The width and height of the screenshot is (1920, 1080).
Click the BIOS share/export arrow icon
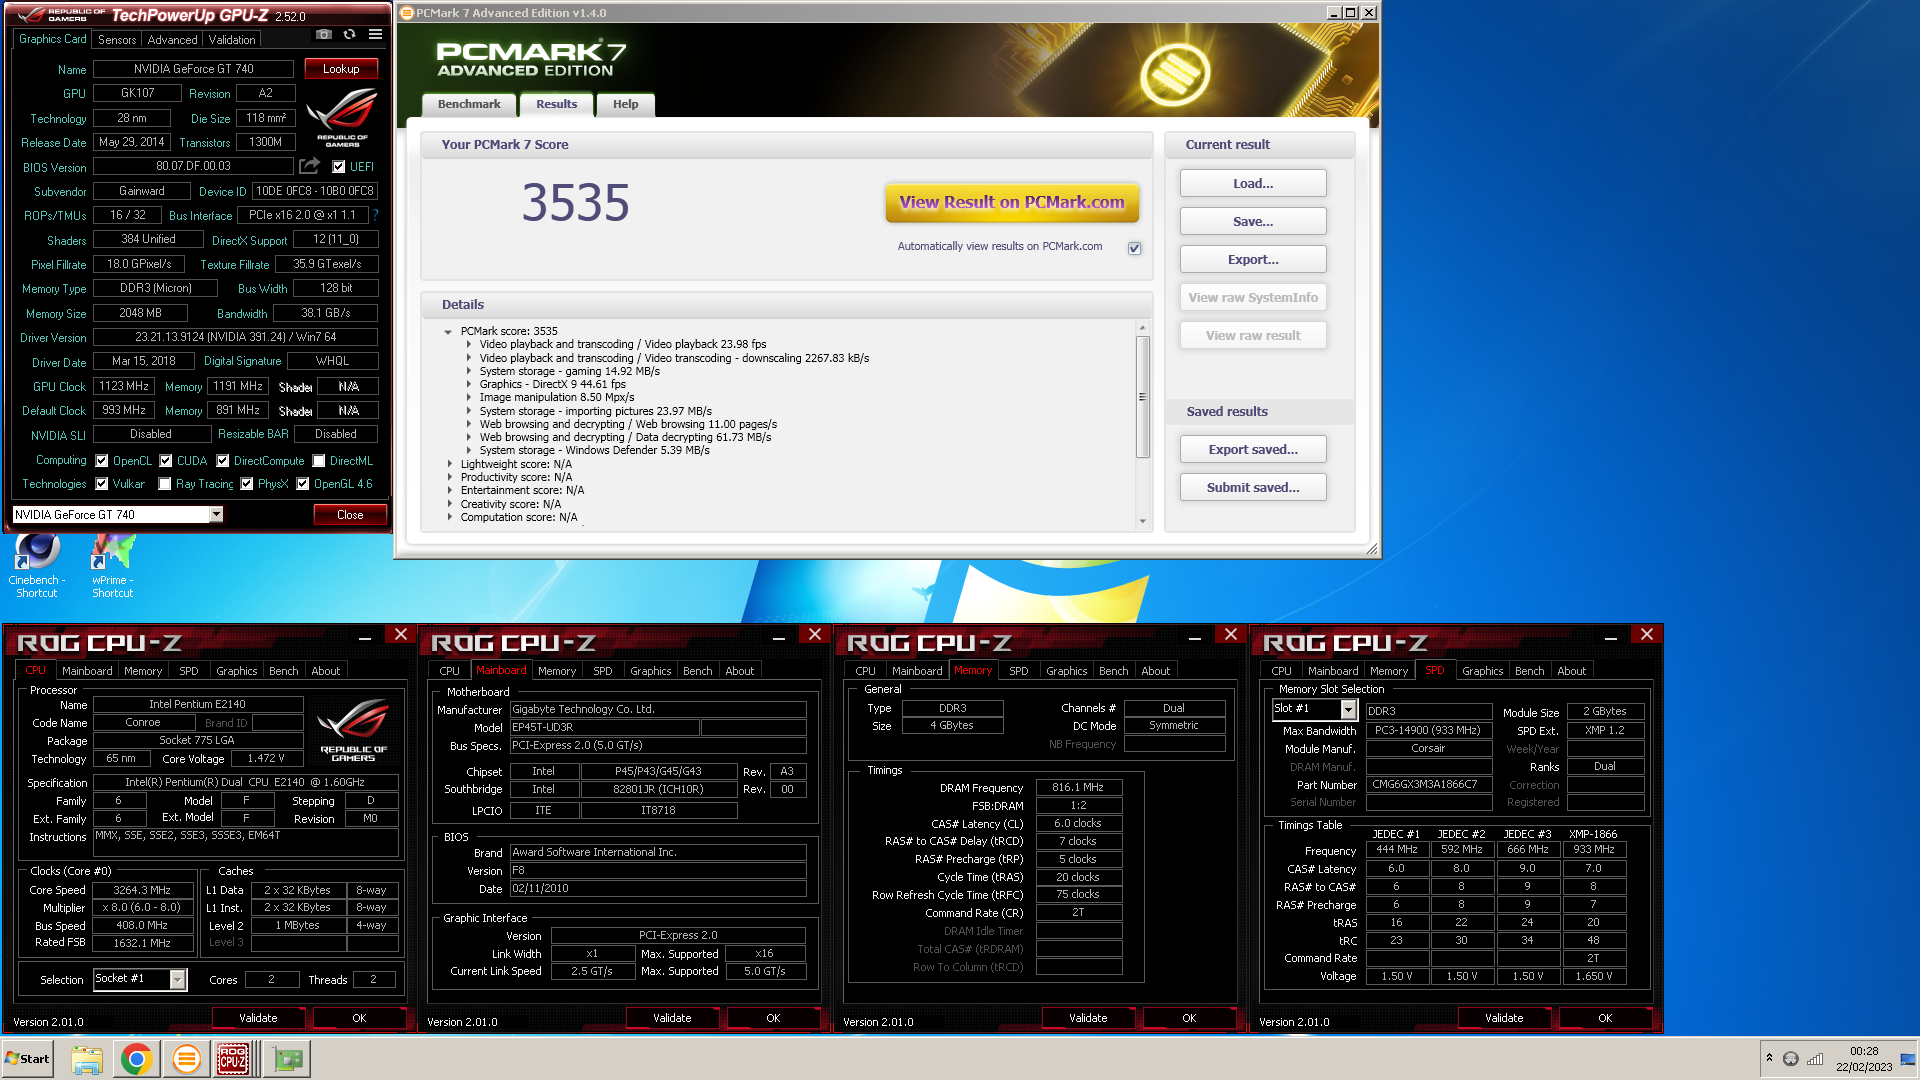(310, 166)
